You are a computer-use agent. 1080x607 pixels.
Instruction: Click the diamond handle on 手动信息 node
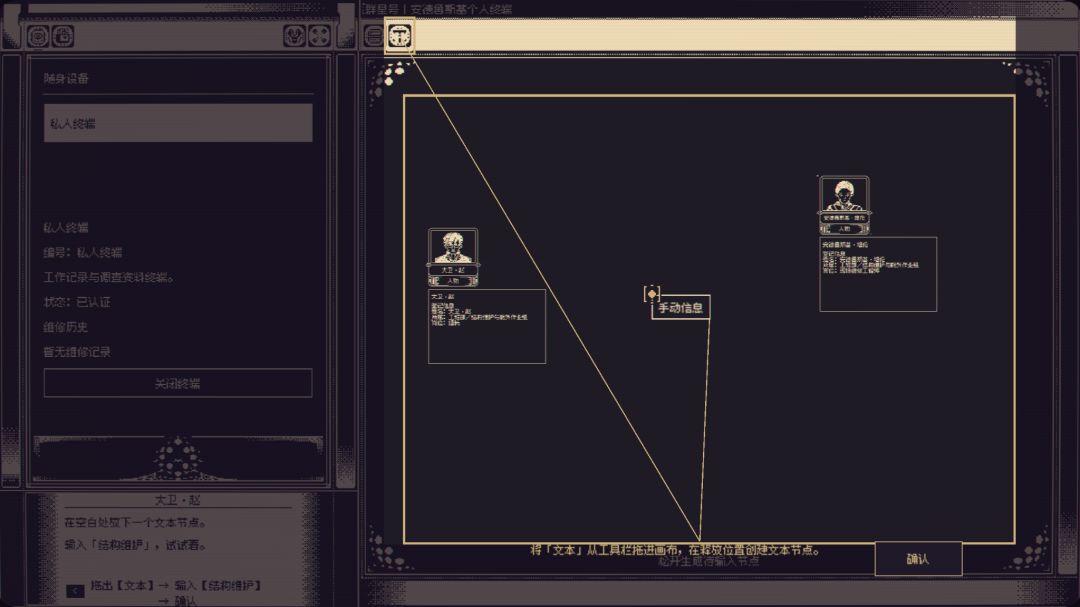[x=652, y=294]
